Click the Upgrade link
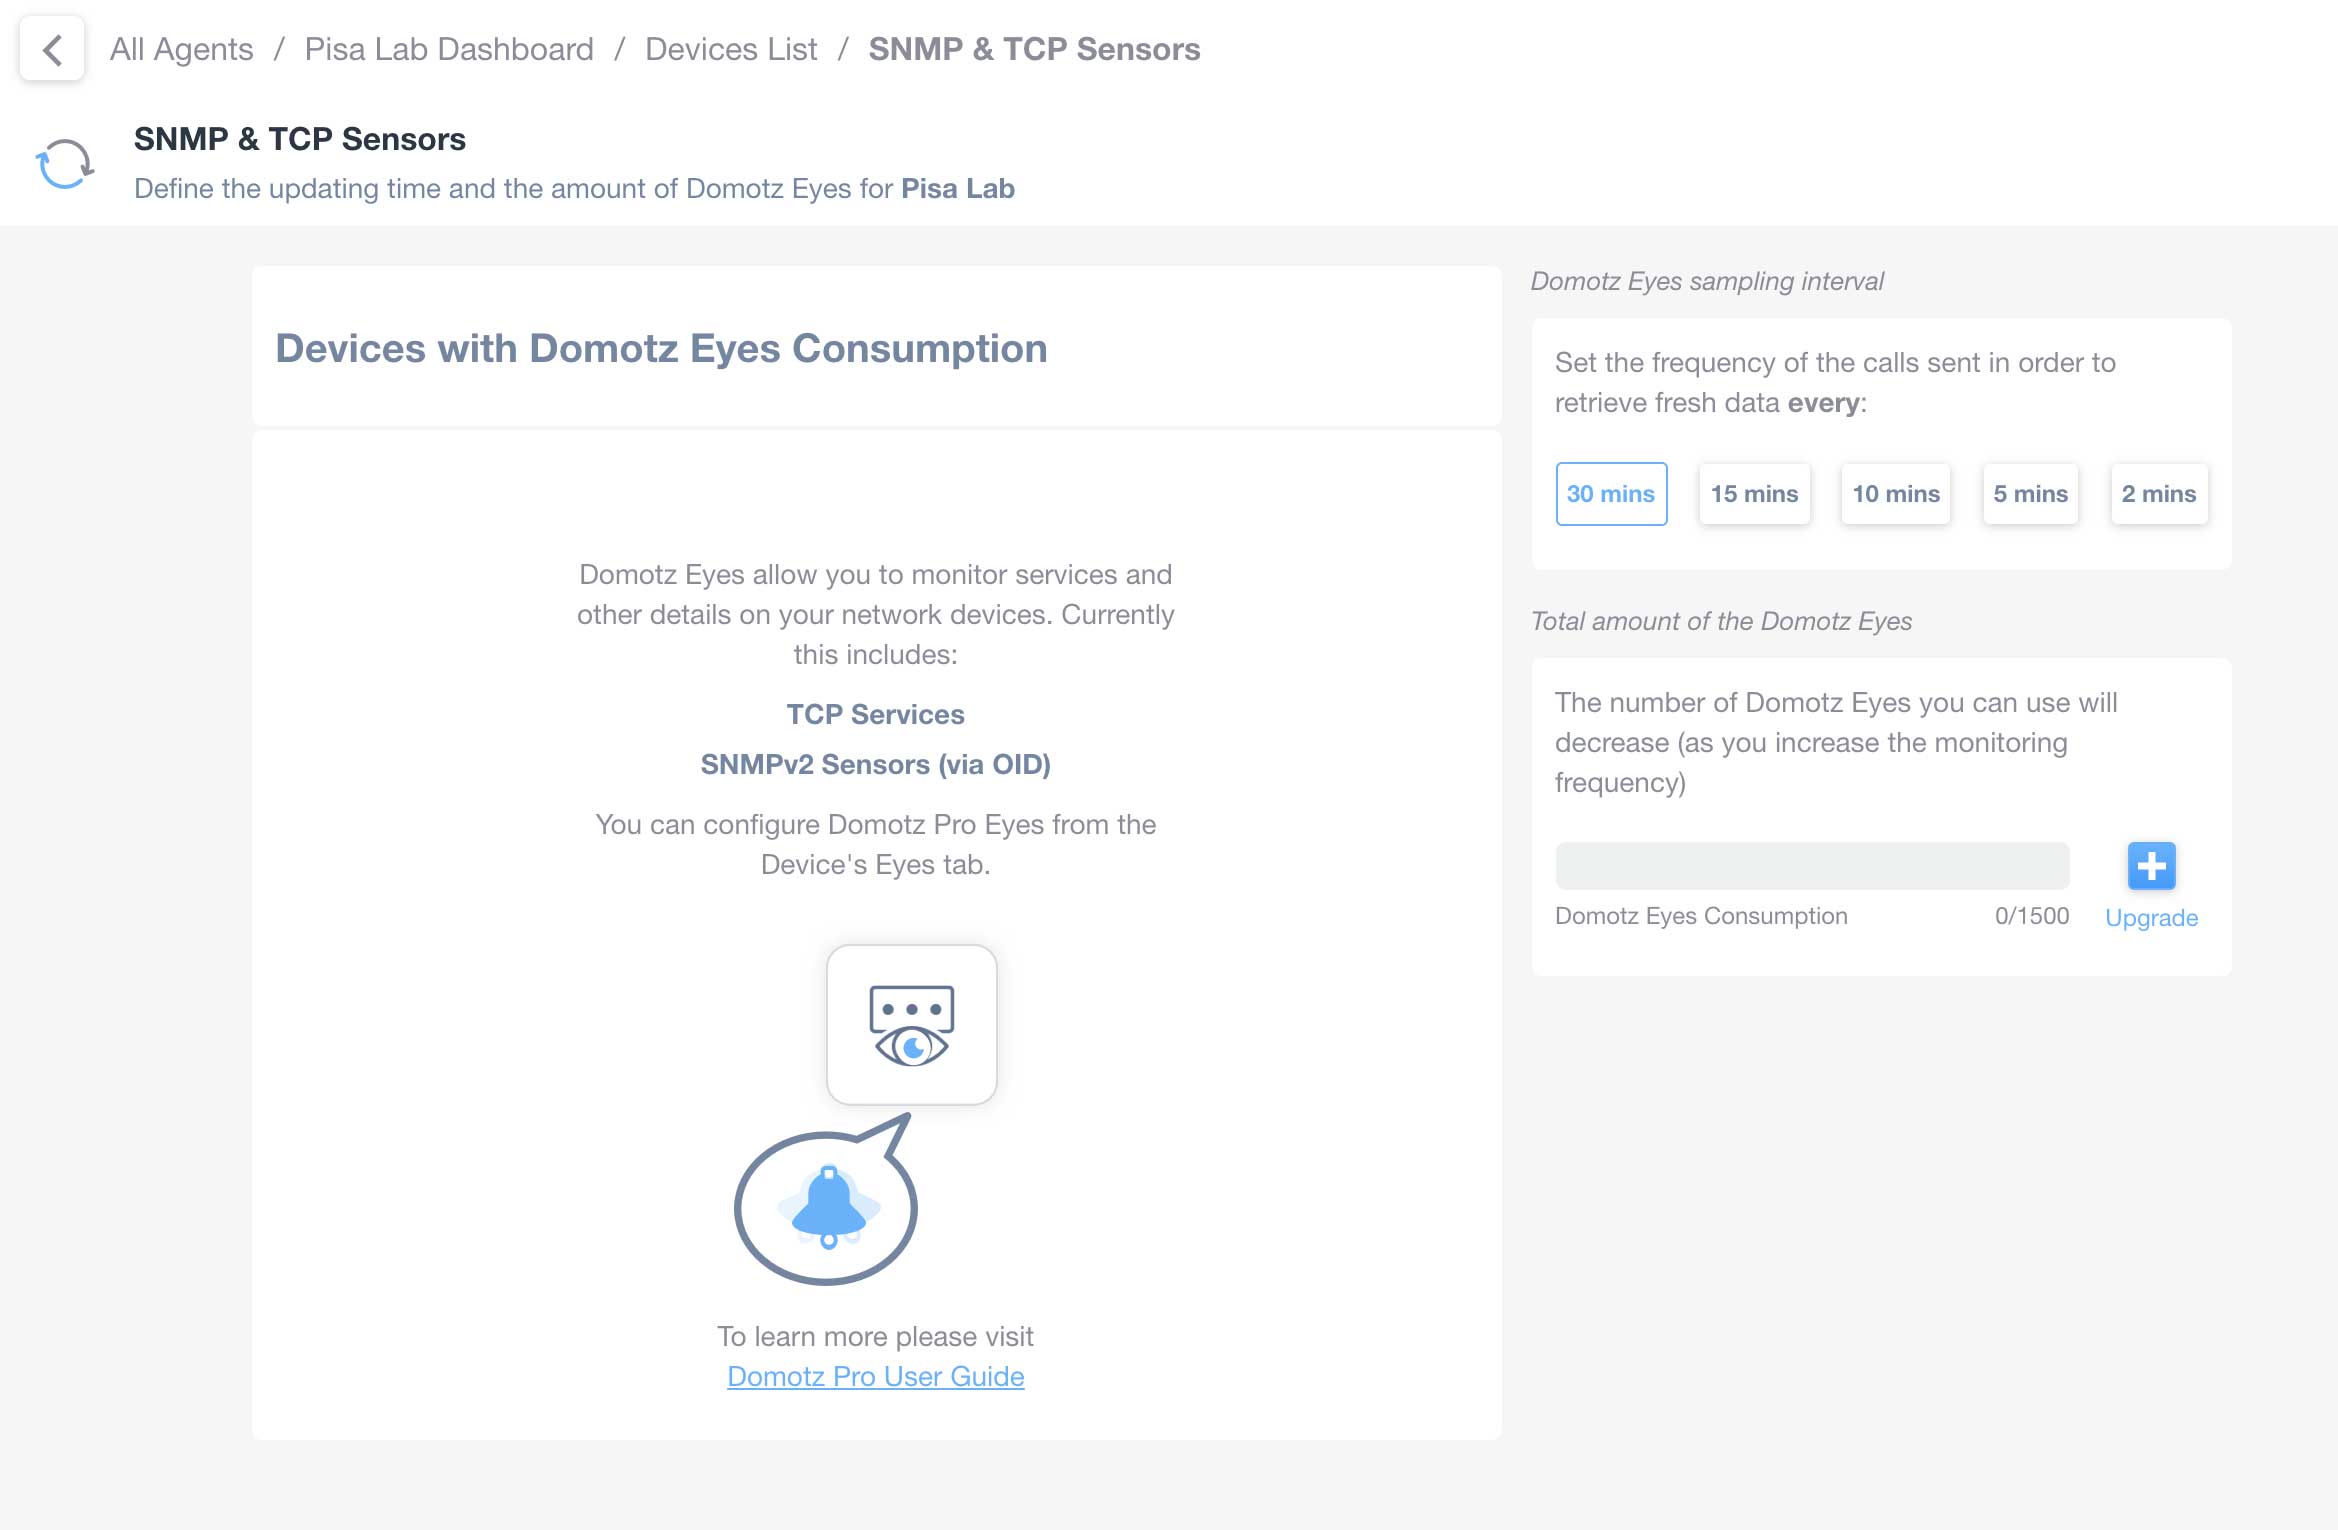 [x=2151, y=918]
